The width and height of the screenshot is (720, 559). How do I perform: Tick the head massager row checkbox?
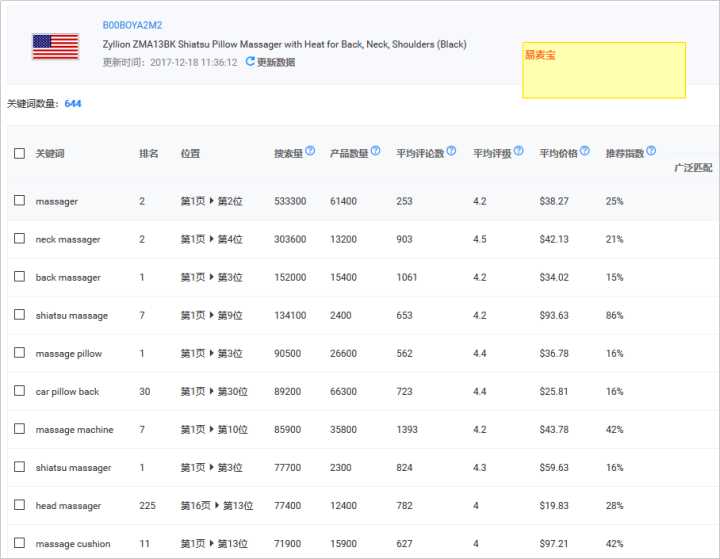(20, 506)
